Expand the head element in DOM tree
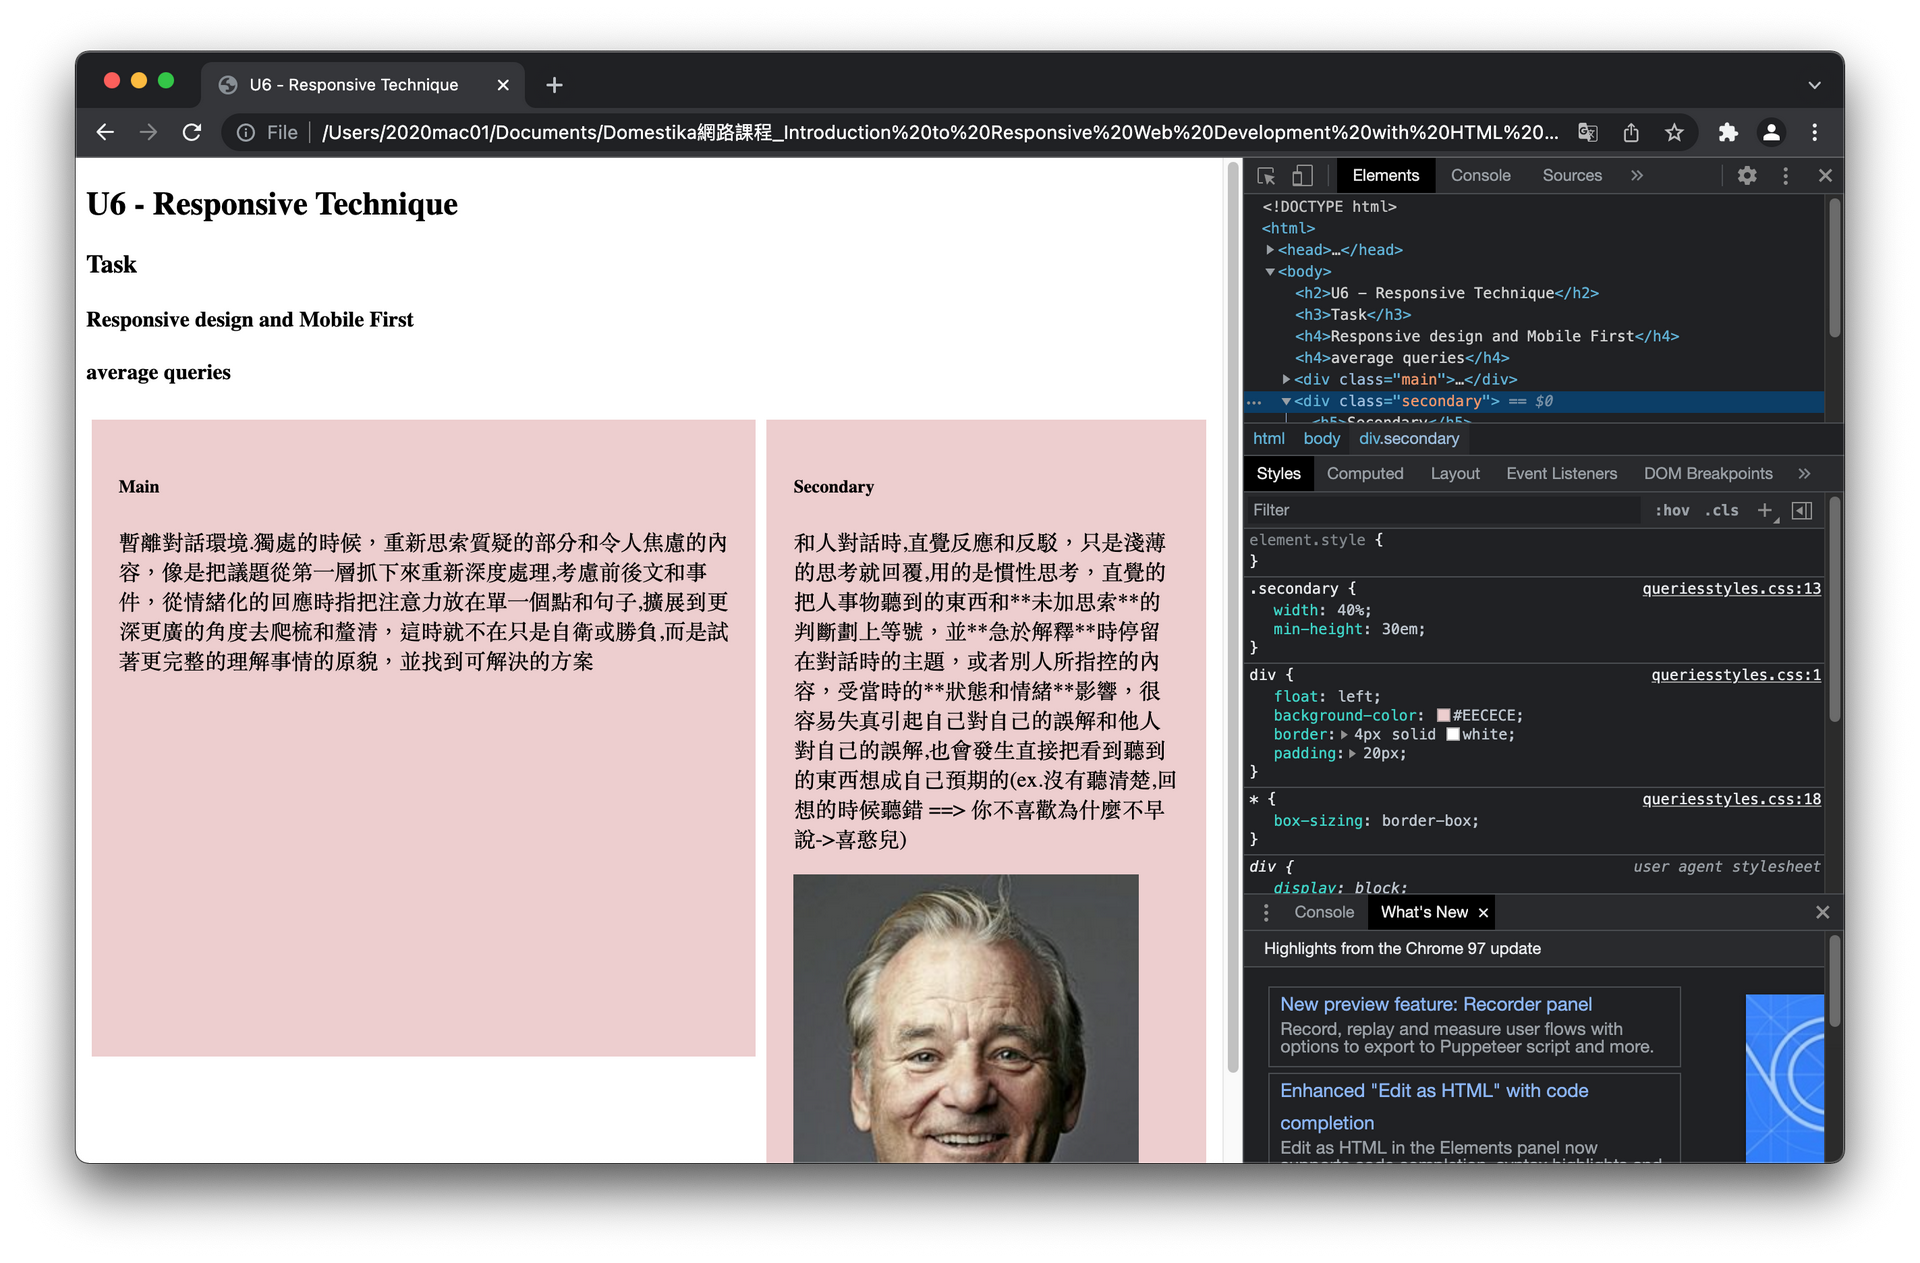Image resolution: width=1920 pixels, height=1263 pixels. pos(1270,250)
